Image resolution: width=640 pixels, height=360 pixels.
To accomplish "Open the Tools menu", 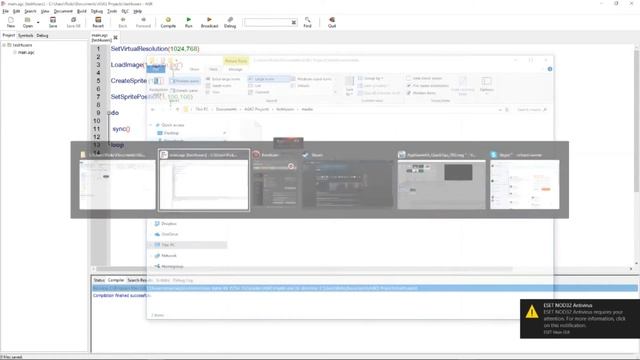I will click(x=112, y=11).
